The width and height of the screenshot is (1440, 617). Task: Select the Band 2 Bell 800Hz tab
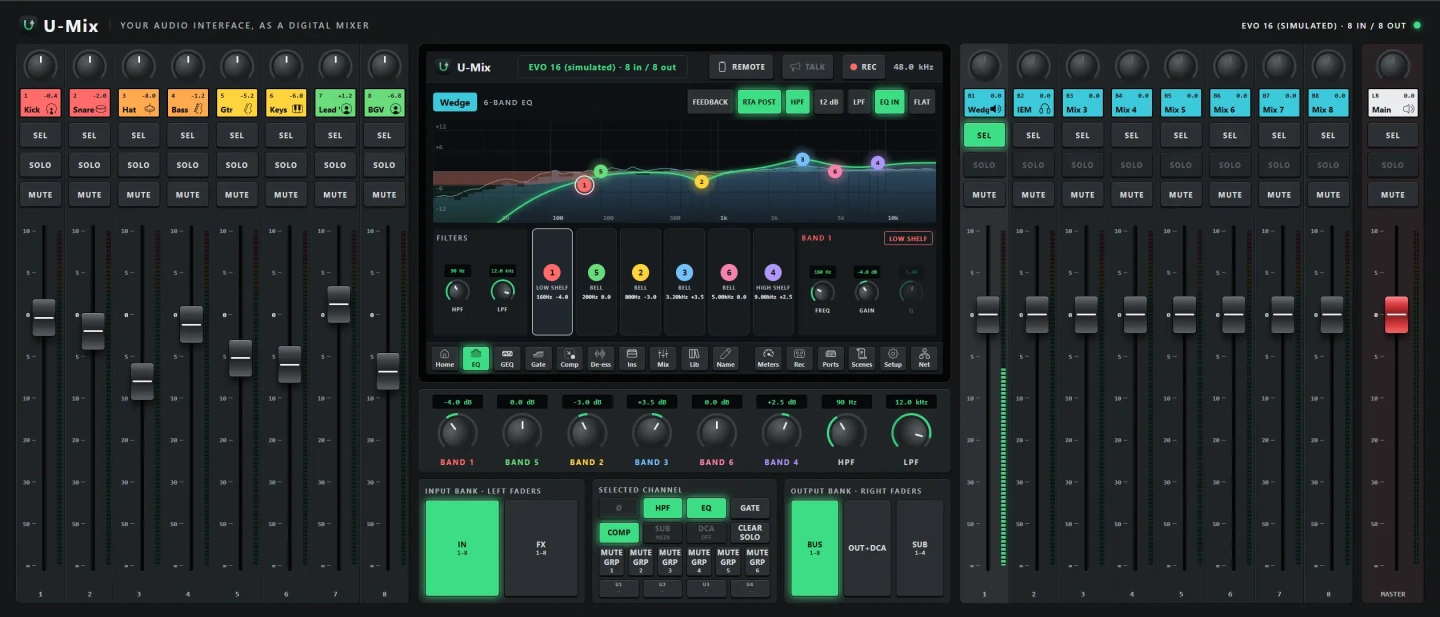[x=640, y=282]
